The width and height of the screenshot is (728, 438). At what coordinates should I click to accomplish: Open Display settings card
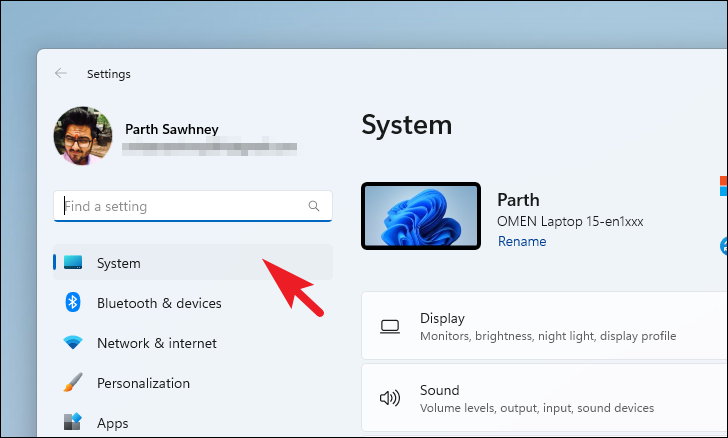click(544, 326)
